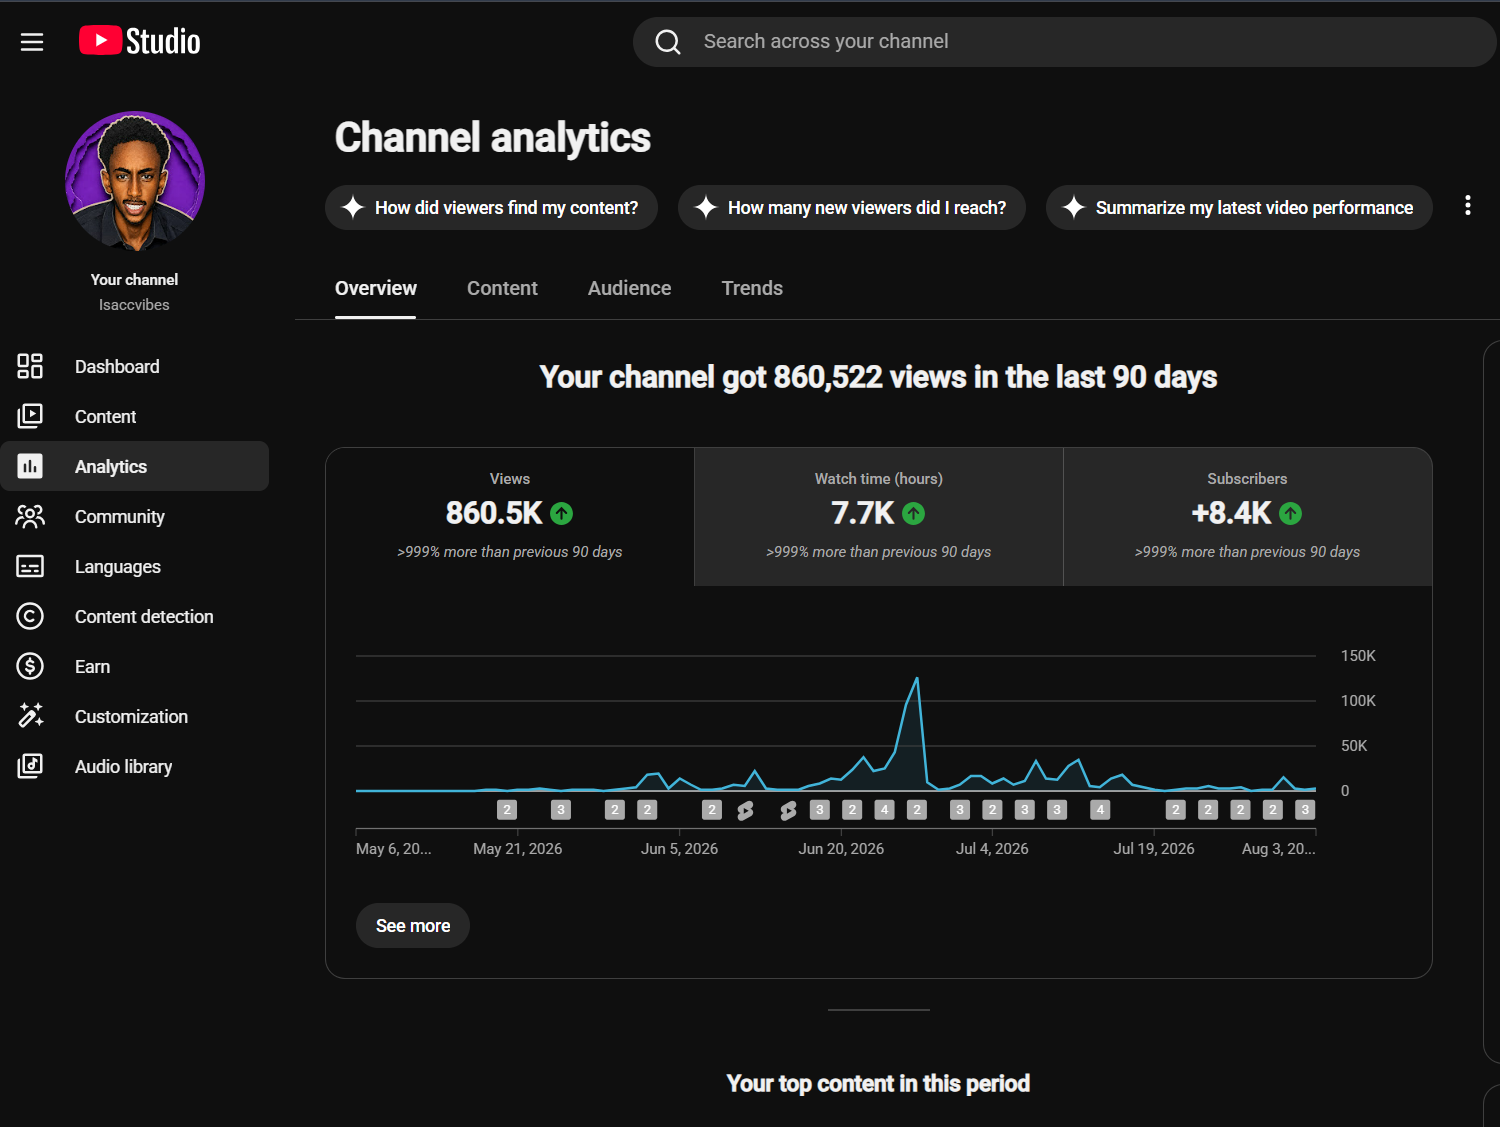The height and width of the screenshot is (1127, 1500).
Task: Open the three-dot more options menu
Action: pos(1467,206)
